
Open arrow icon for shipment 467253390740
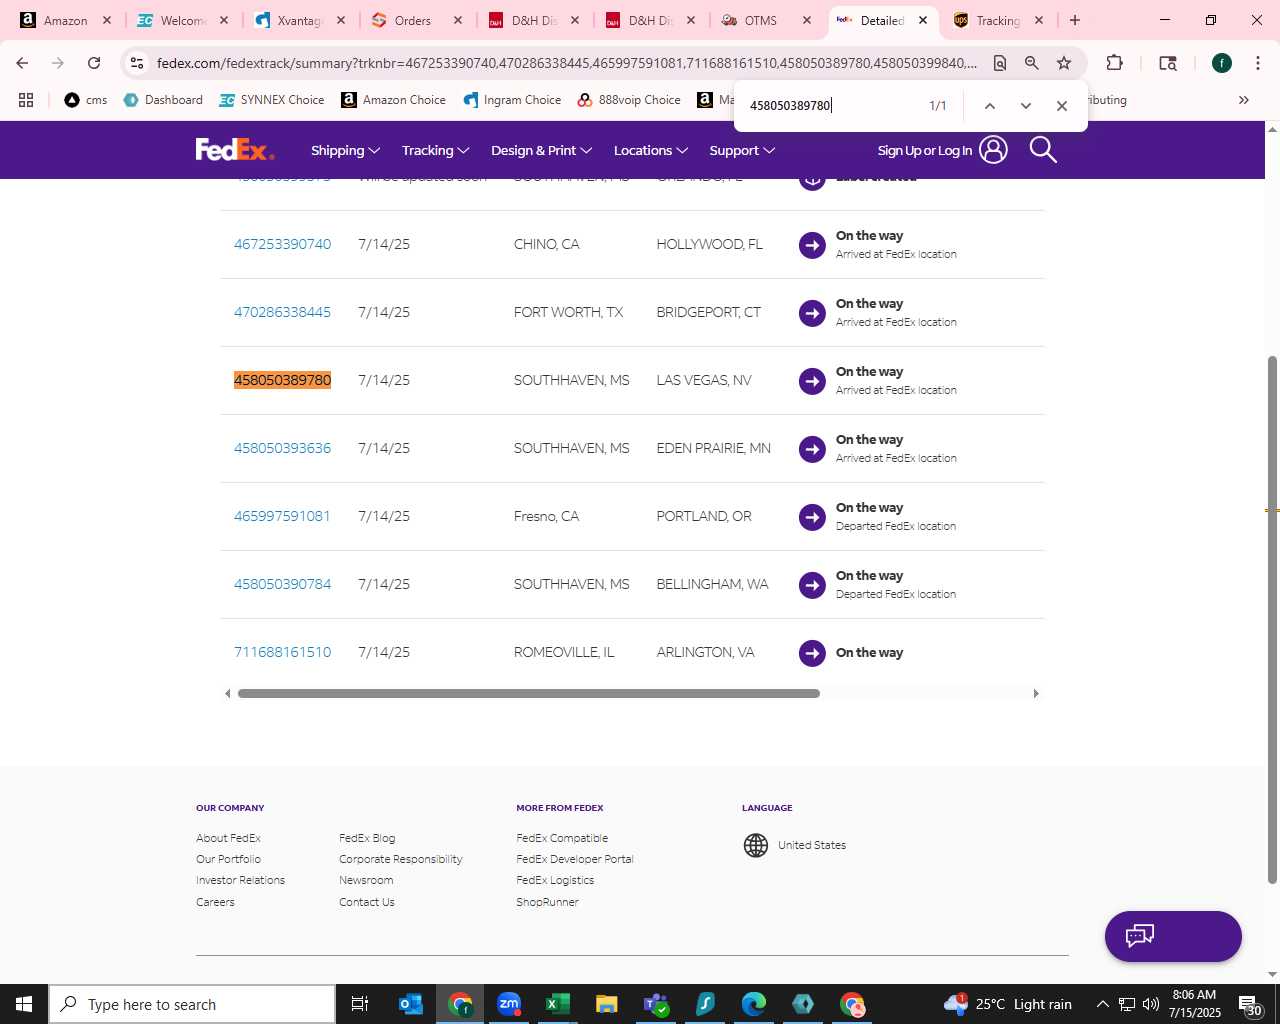[812, 245]
